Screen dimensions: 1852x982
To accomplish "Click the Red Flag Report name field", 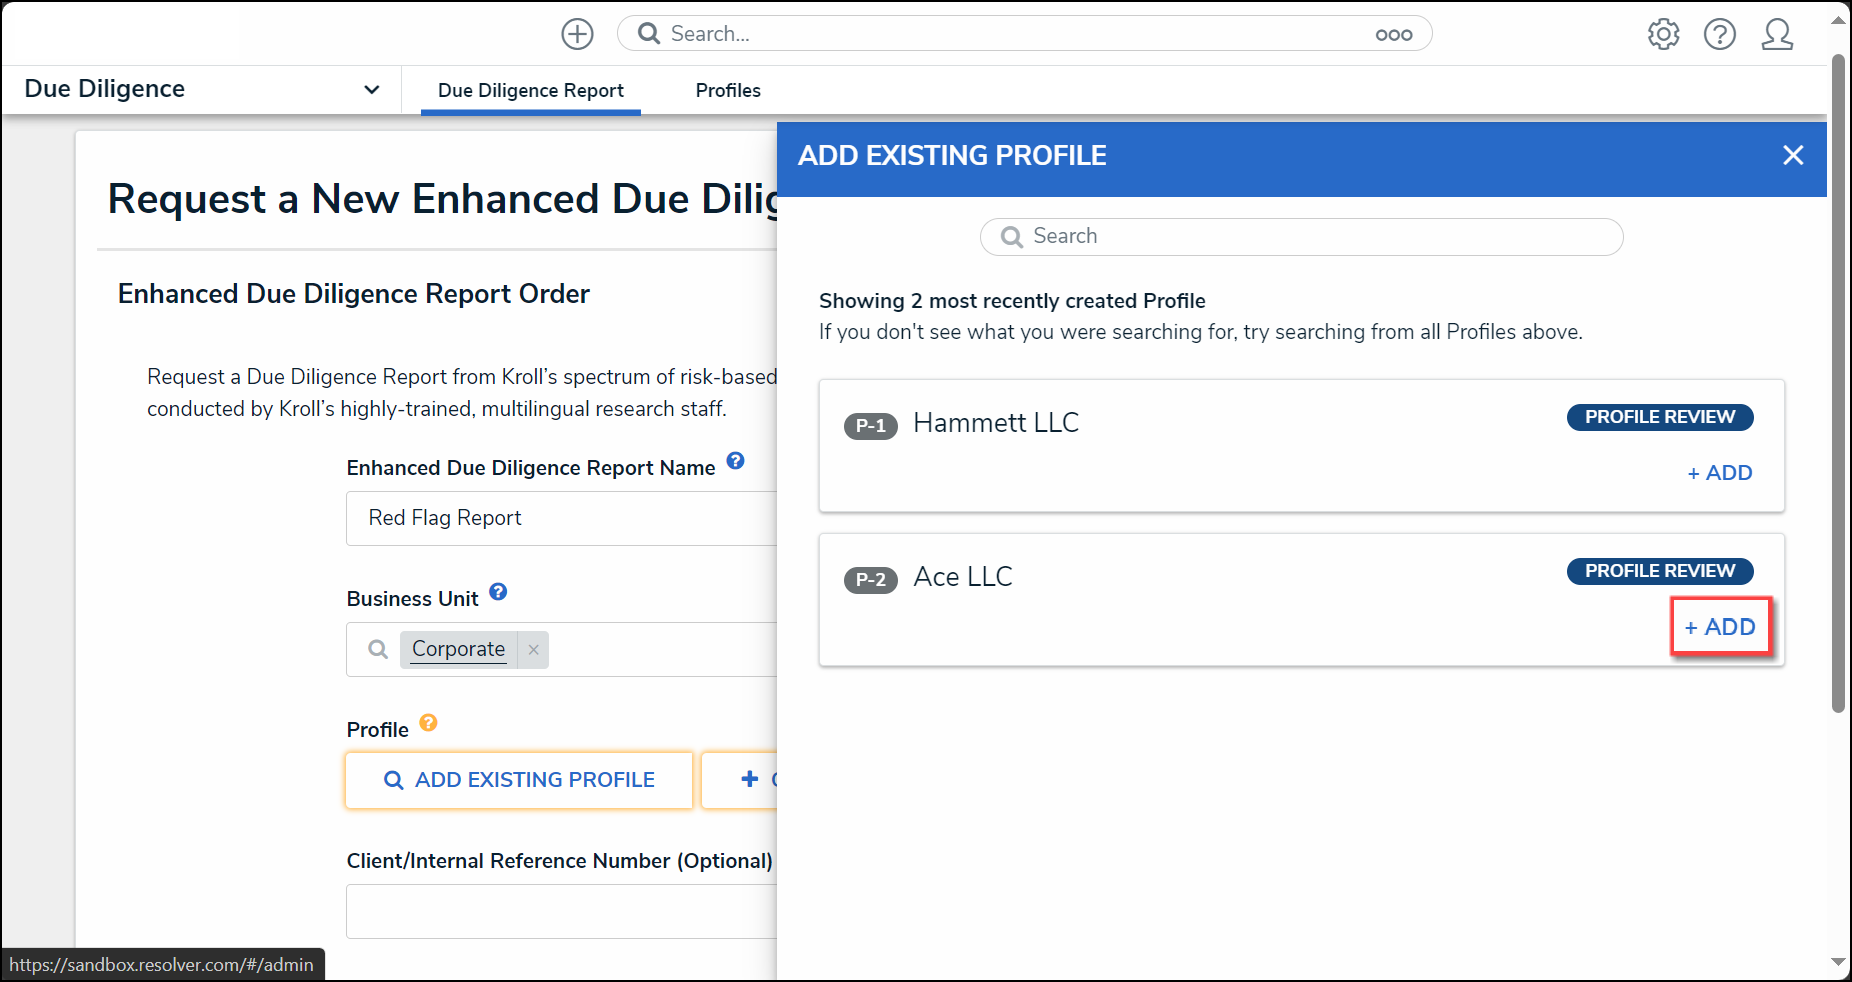I will (x=561, y=518).
